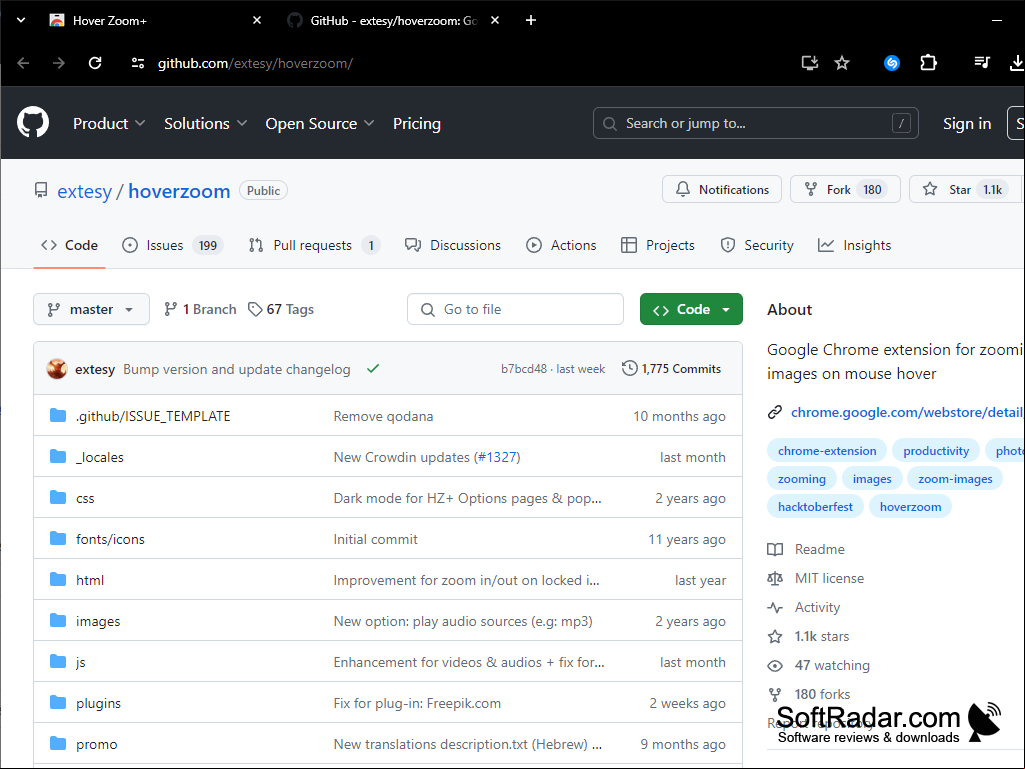Open the Discussions tab
Screen dimensions: 1025x769
pos(452,245)
